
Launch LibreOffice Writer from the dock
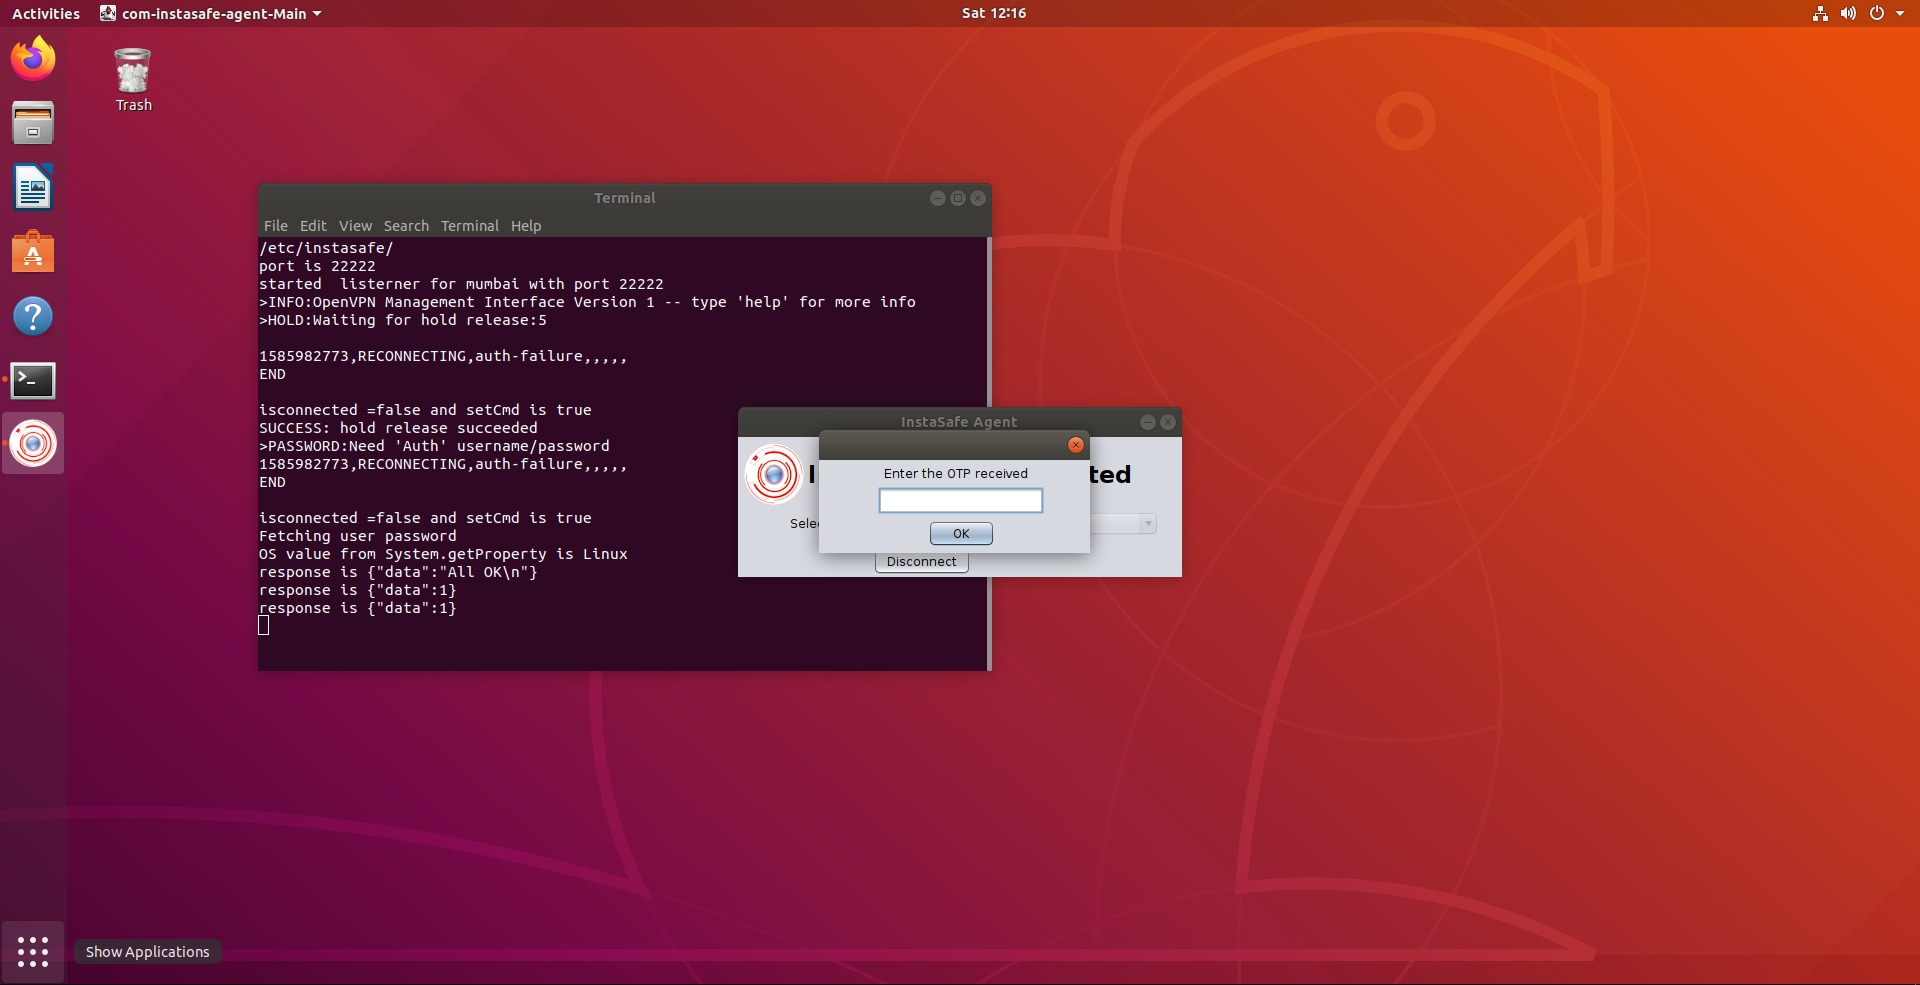click(33, 187)
